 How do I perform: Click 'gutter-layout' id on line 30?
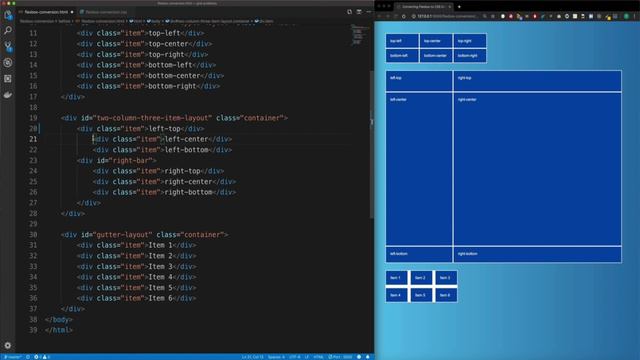click(122, 235)
